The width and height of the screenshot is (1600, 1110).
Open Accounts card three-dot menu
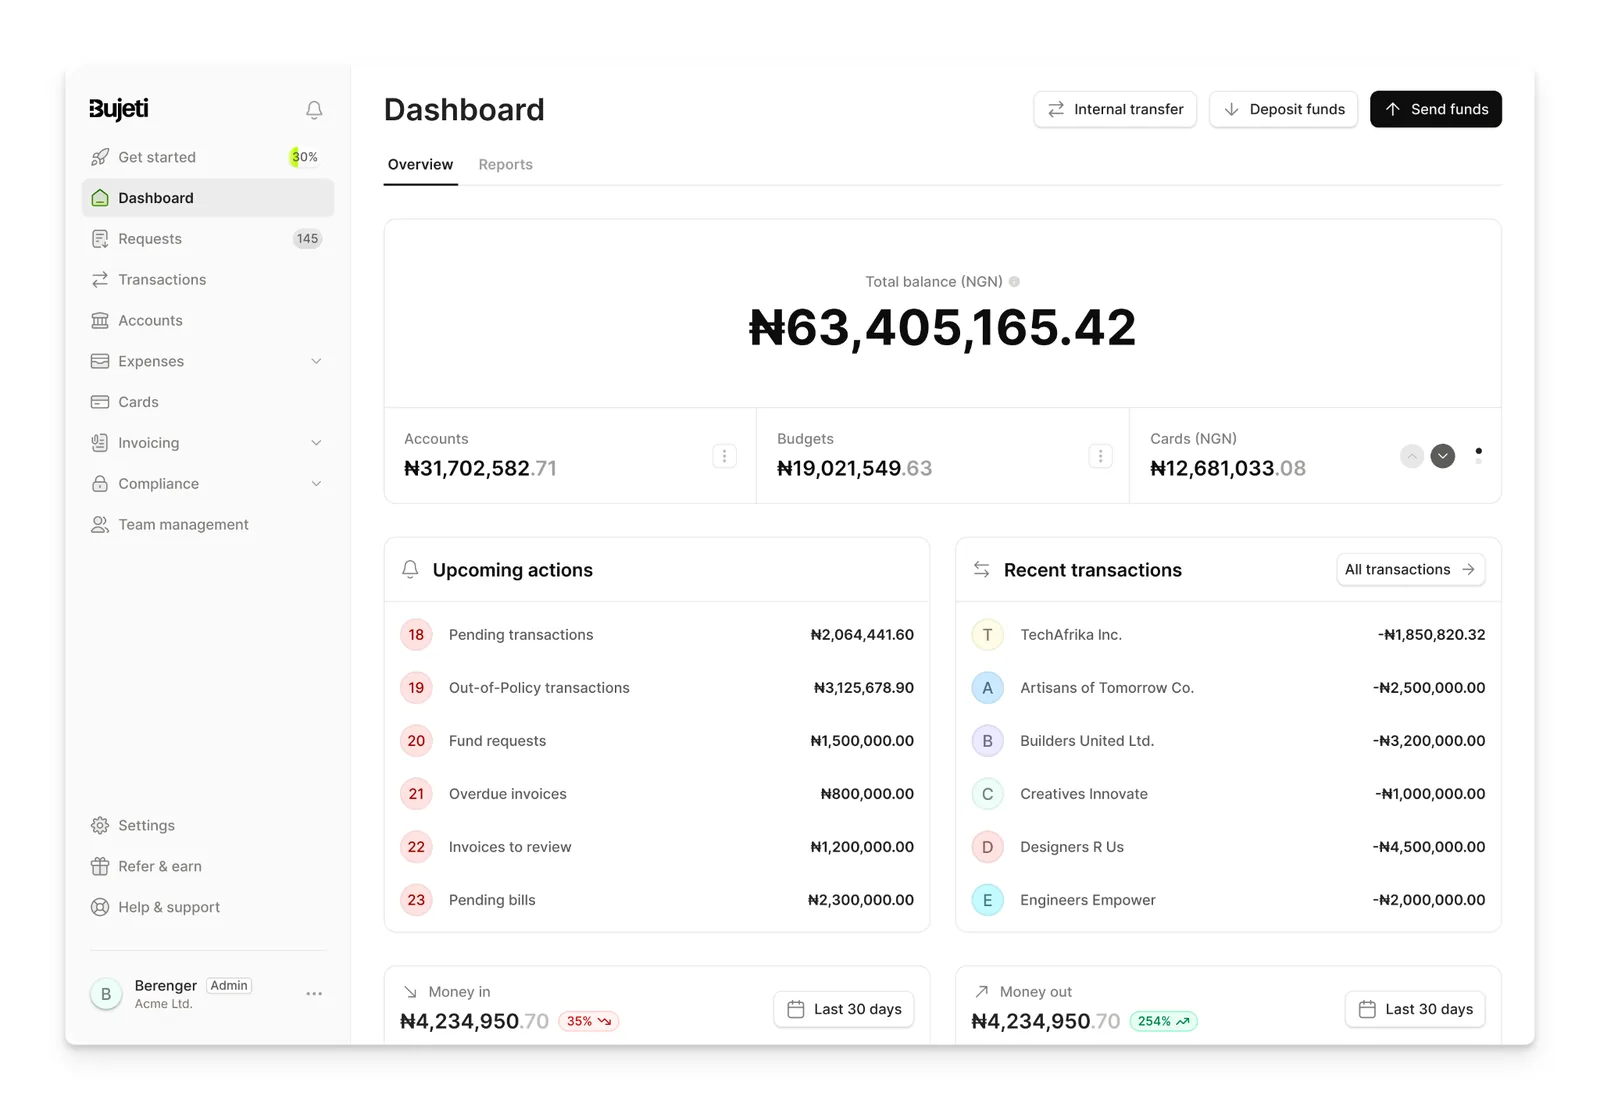tap(725, 456)
